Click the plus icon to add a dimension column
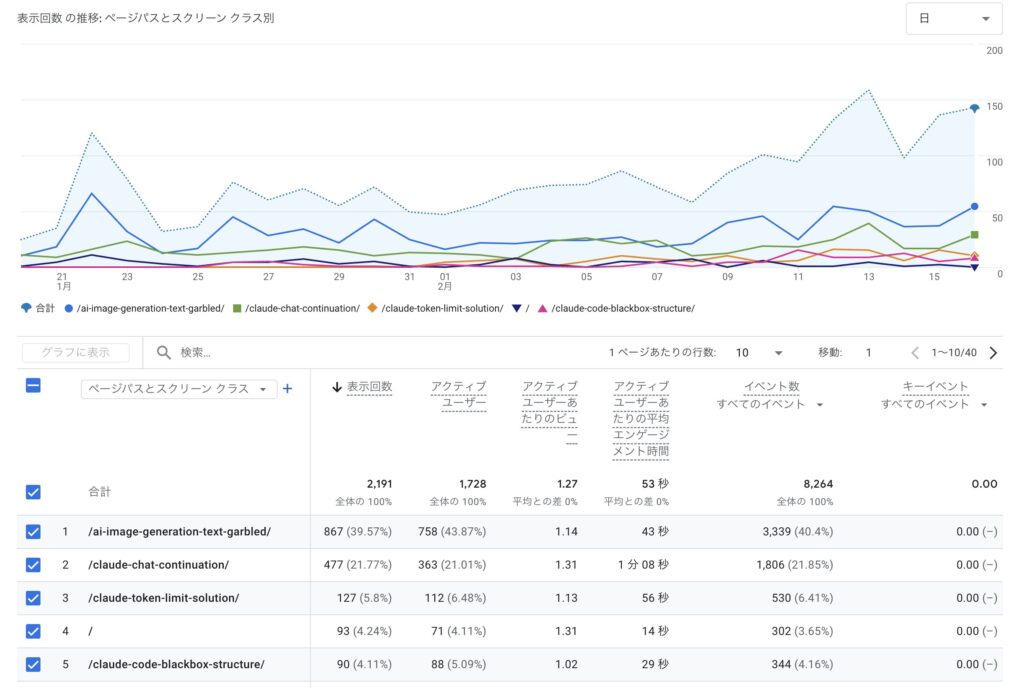1024x688 pixels. 287,389
